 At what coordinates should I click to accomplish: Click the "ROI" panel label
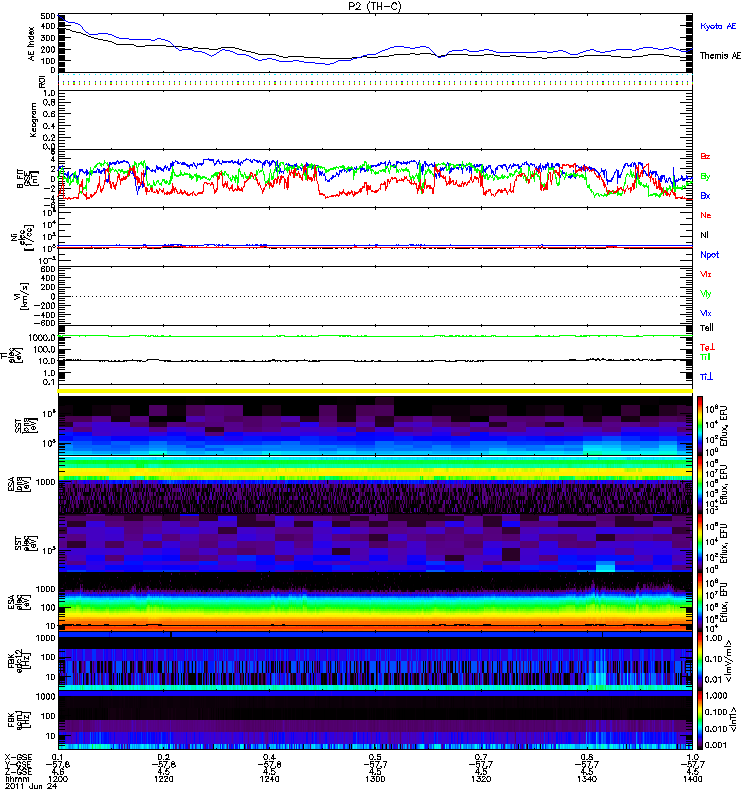click(42, 82)
